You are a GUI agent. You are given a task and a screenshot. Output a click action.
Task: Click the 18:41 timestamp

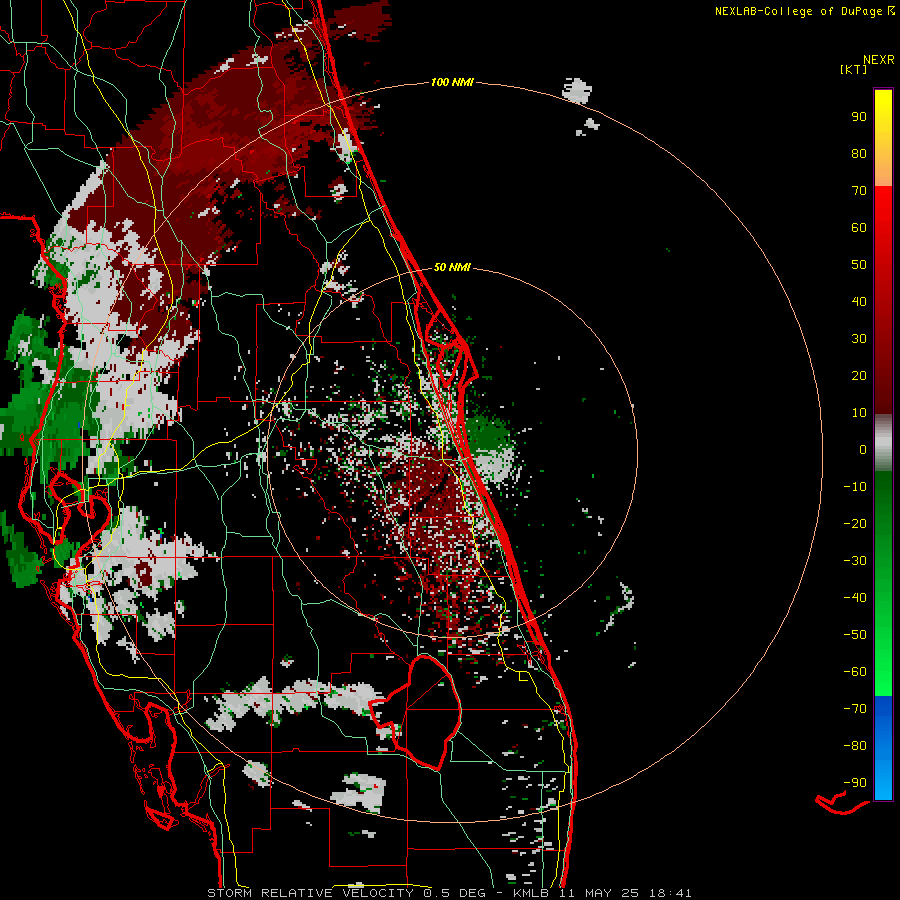[670, 893]
